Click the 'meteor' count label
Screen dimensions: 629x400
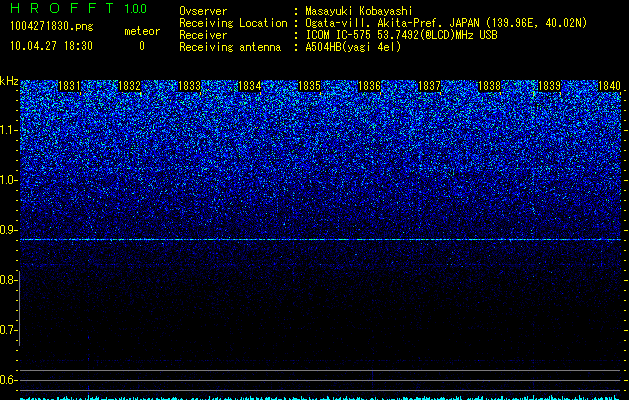(x=142, y=31)
